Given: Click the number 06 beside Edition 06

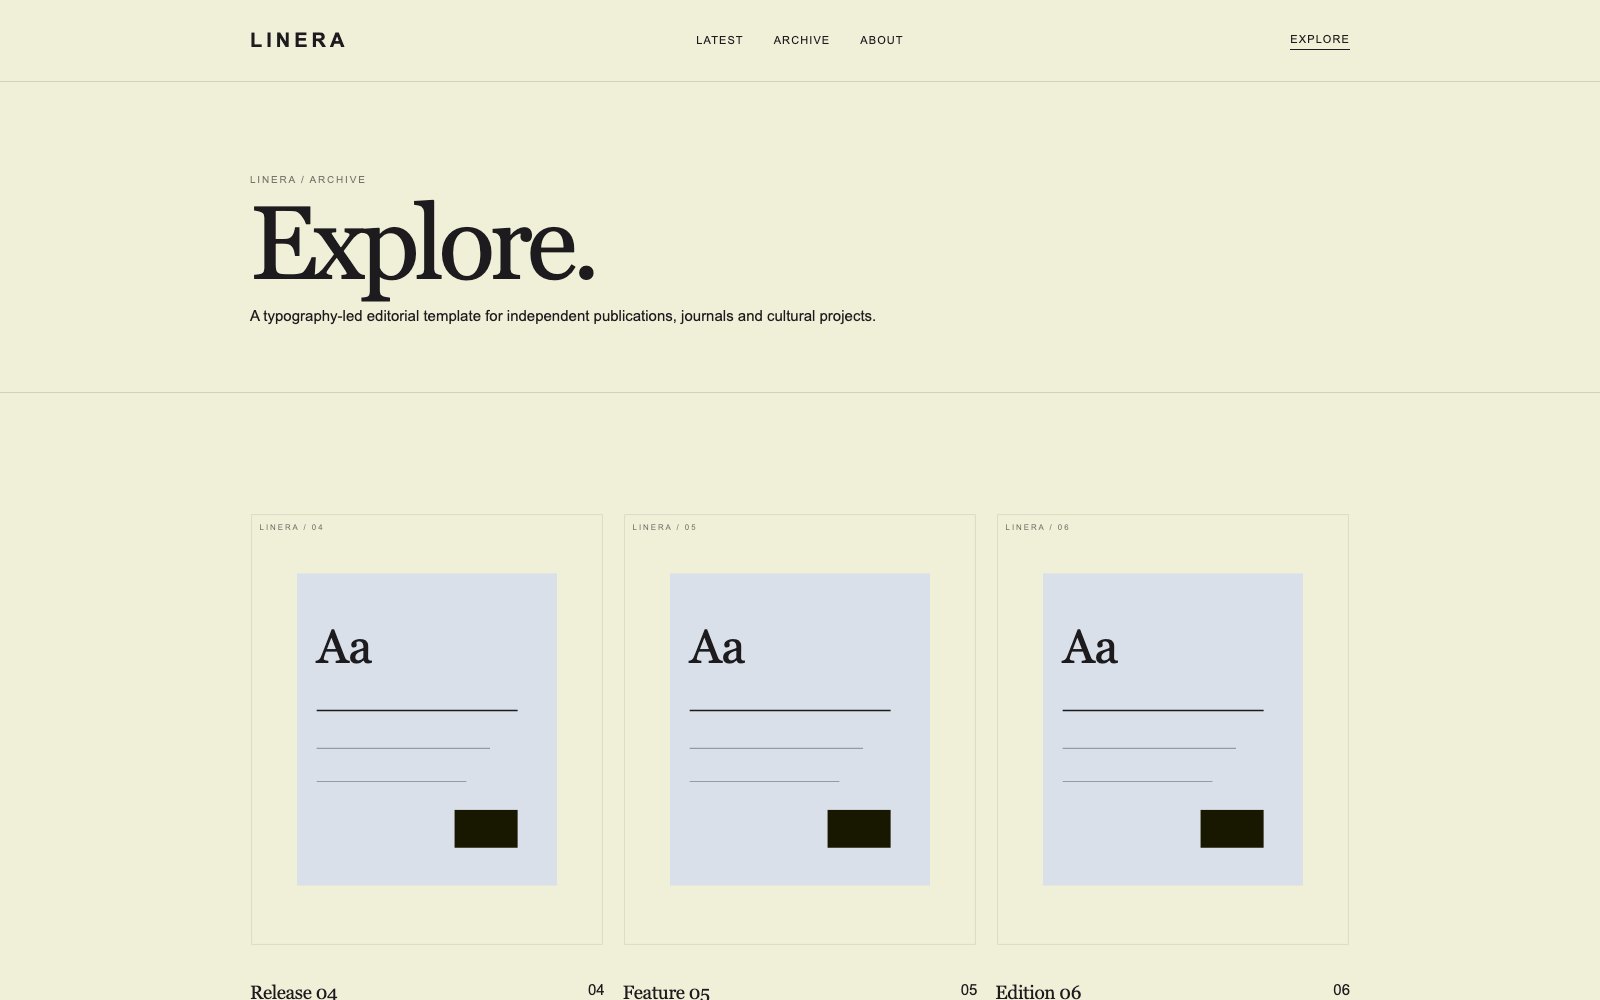Looking at the screenshot, I should [x=1341, y=990].
